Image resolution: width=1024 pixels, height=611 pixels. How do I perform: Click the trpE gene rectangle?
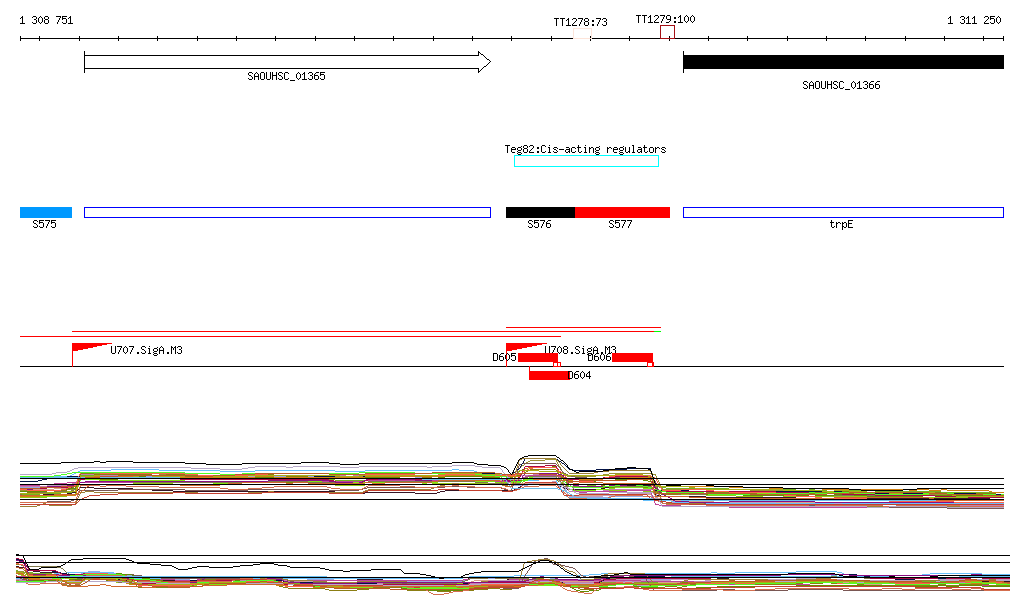pos(842,212)
